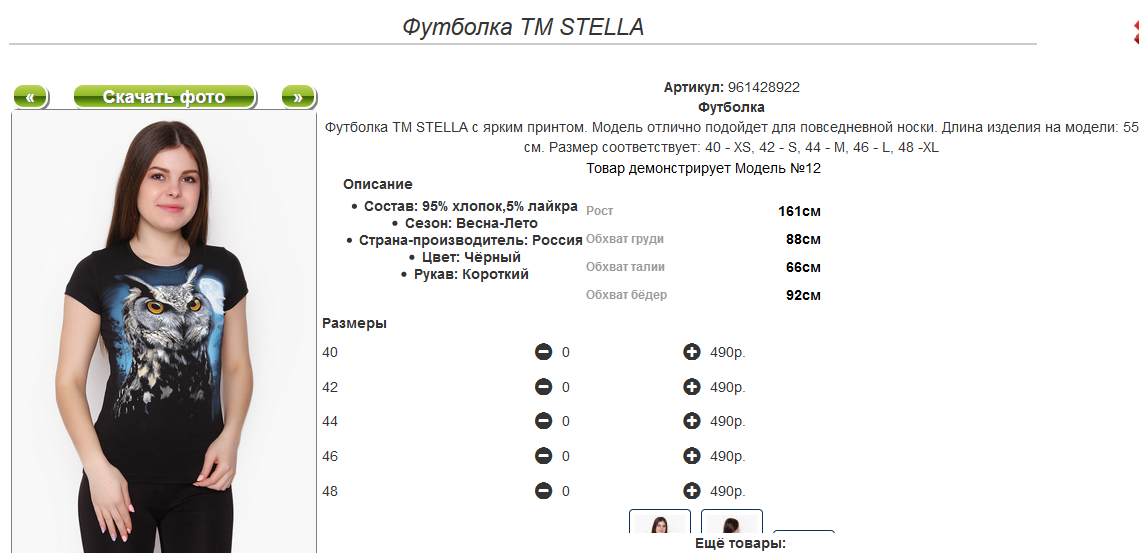The image size is (1139, 553).
Task: Click the Ещё товары: heading
Action: (740, 544)
